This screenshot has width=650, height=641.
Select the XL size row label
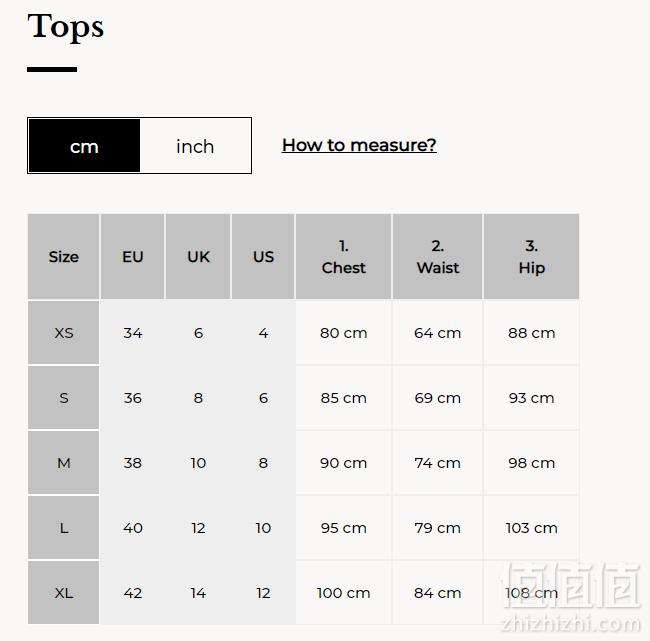click(x=63, y=592)
